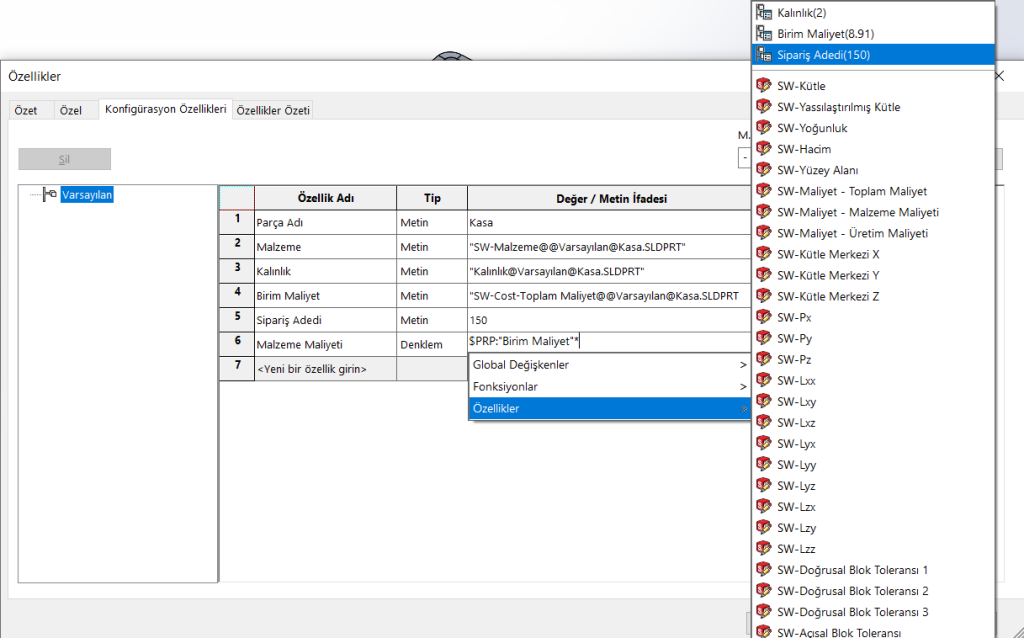Click the SW-Yüzey Alanı icon

(x=764, y=170)
